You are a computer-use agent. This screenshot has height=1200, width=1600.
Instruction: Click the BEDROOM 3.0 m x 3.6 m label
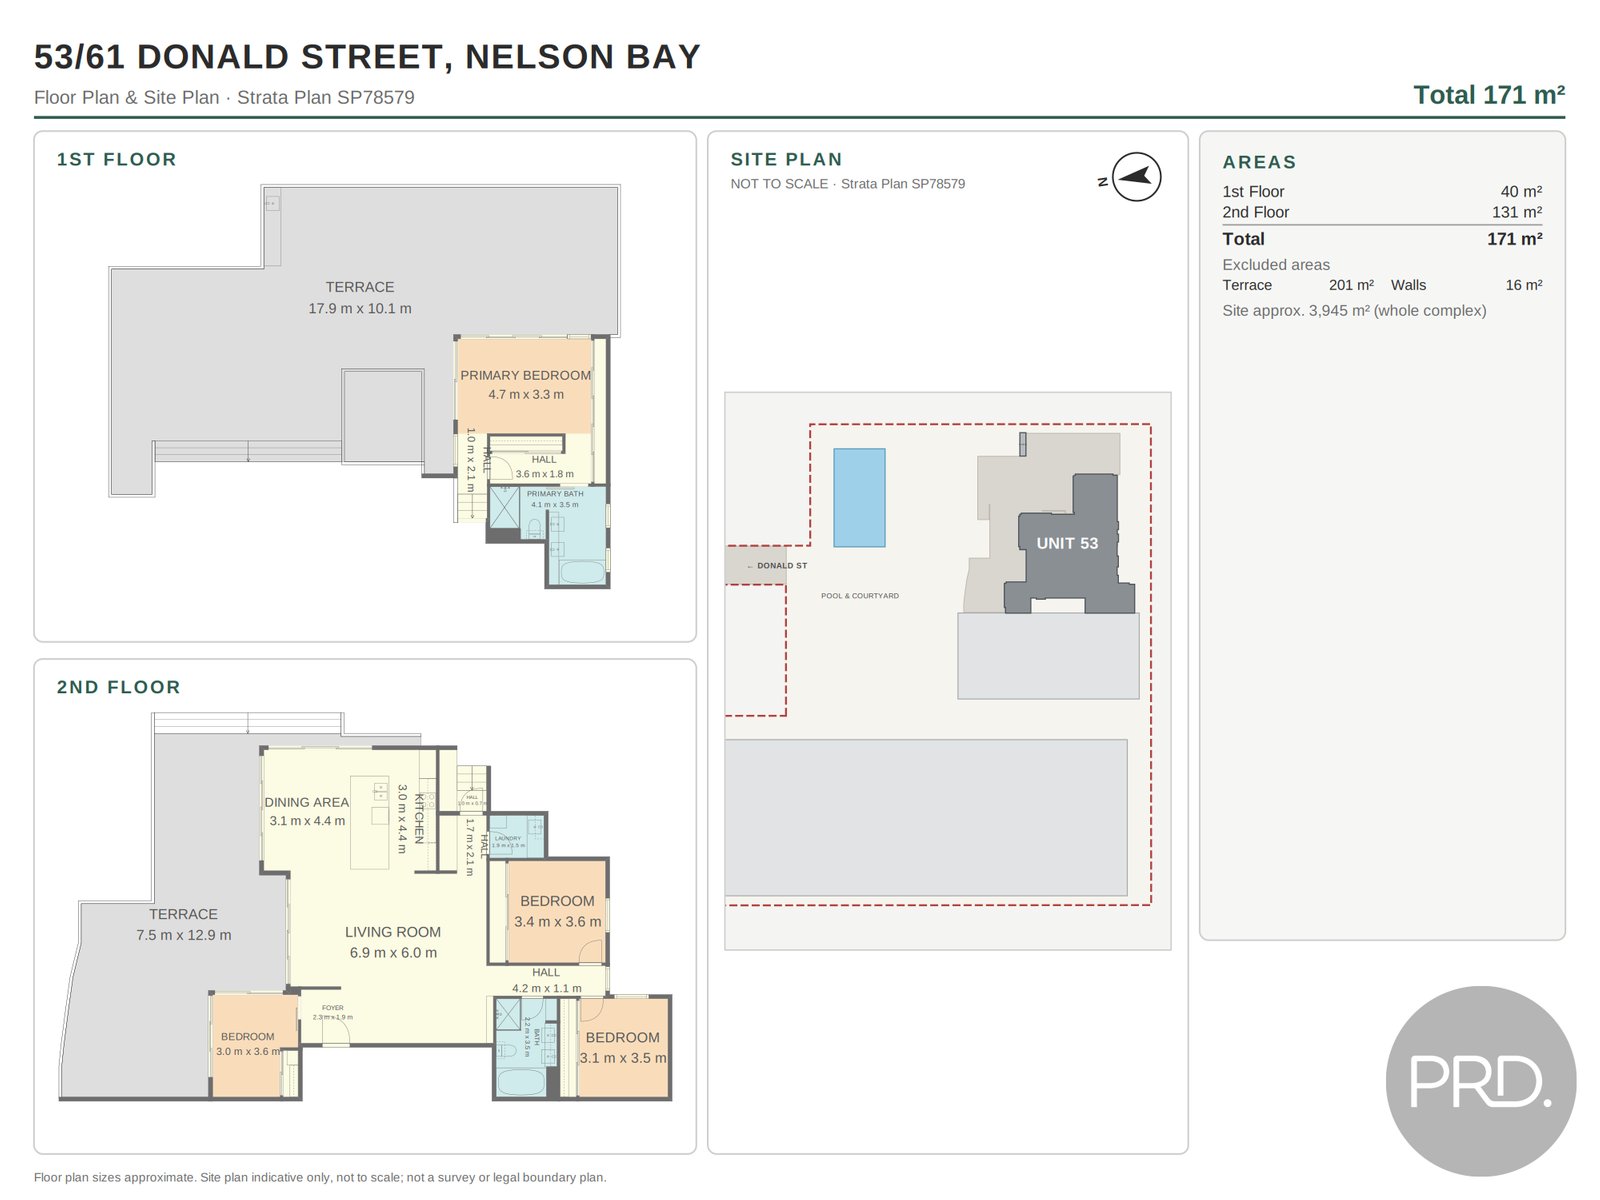click(x=247, y=1044)
